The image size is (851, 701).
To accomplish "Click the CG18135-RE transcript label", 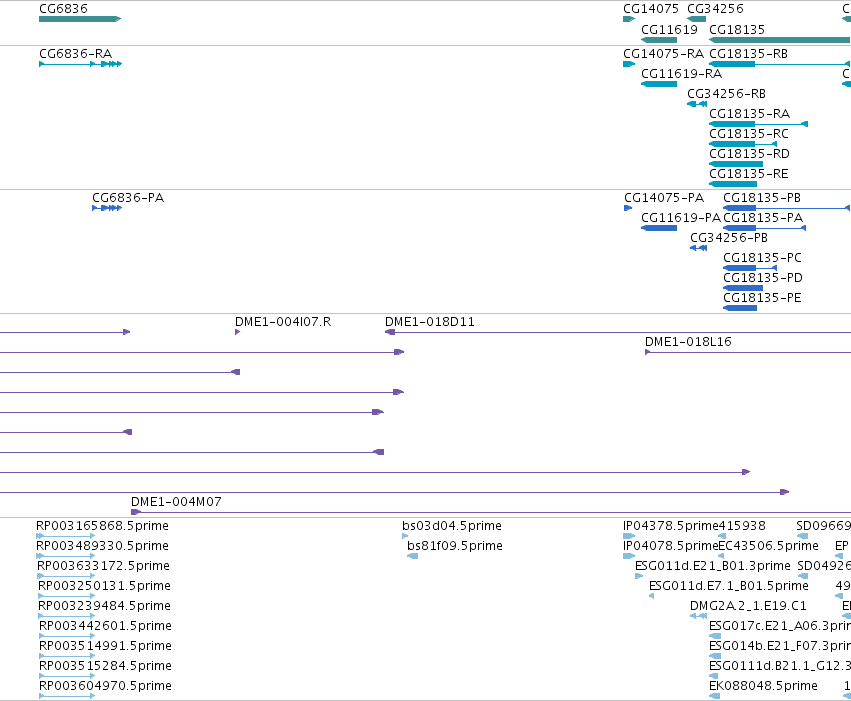I will point(749,174).
